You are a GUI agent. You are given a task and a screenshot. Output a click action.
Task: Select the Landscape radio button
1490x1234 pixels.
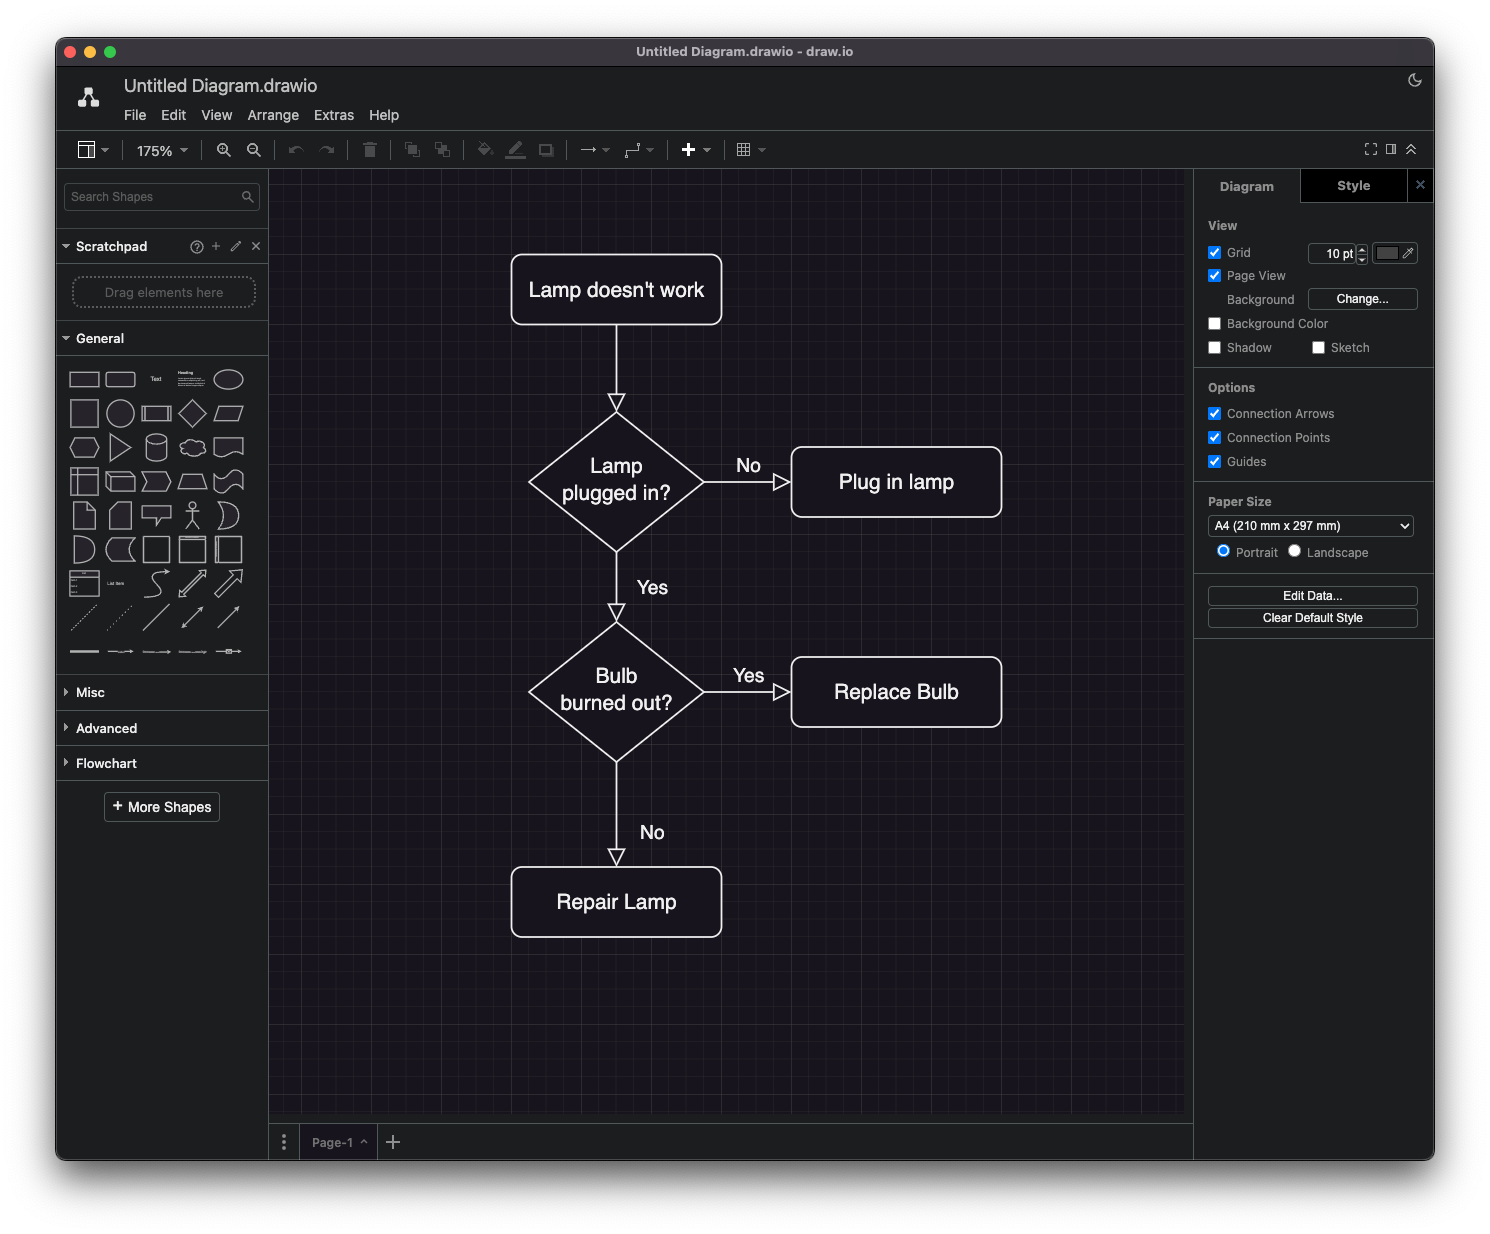pos(1294,551)
